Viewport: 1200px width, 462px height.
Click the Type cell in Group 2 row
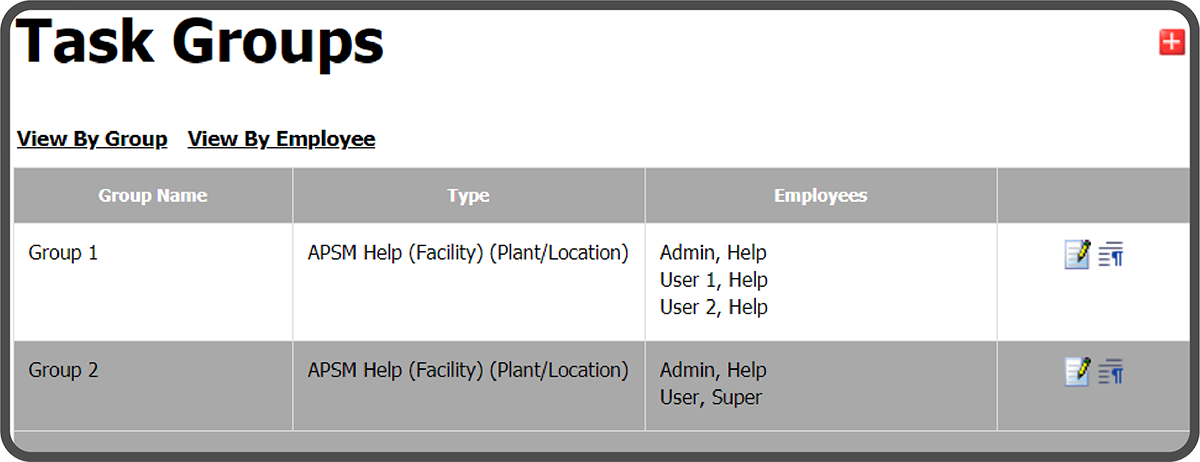tap(469, 385)
